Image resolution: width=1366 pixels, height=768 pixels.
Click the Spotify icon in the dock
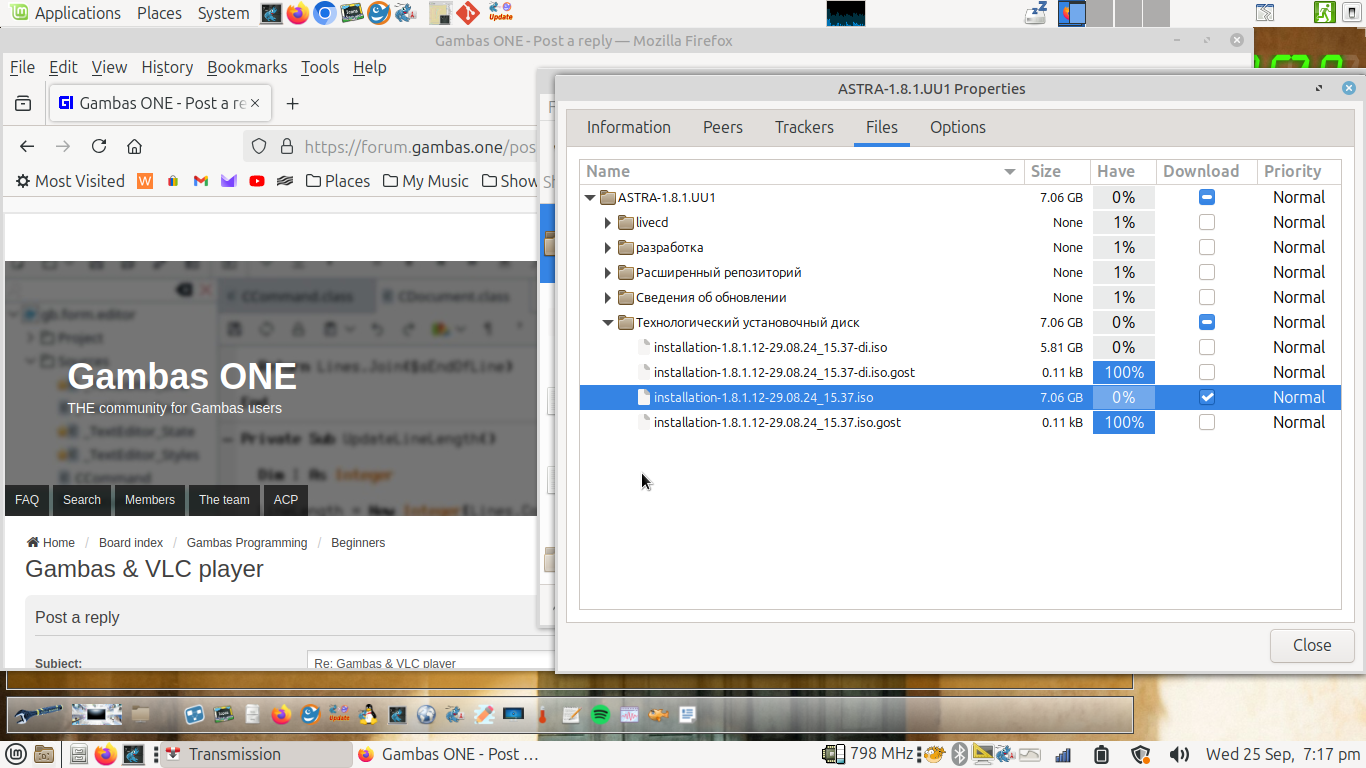600,715
